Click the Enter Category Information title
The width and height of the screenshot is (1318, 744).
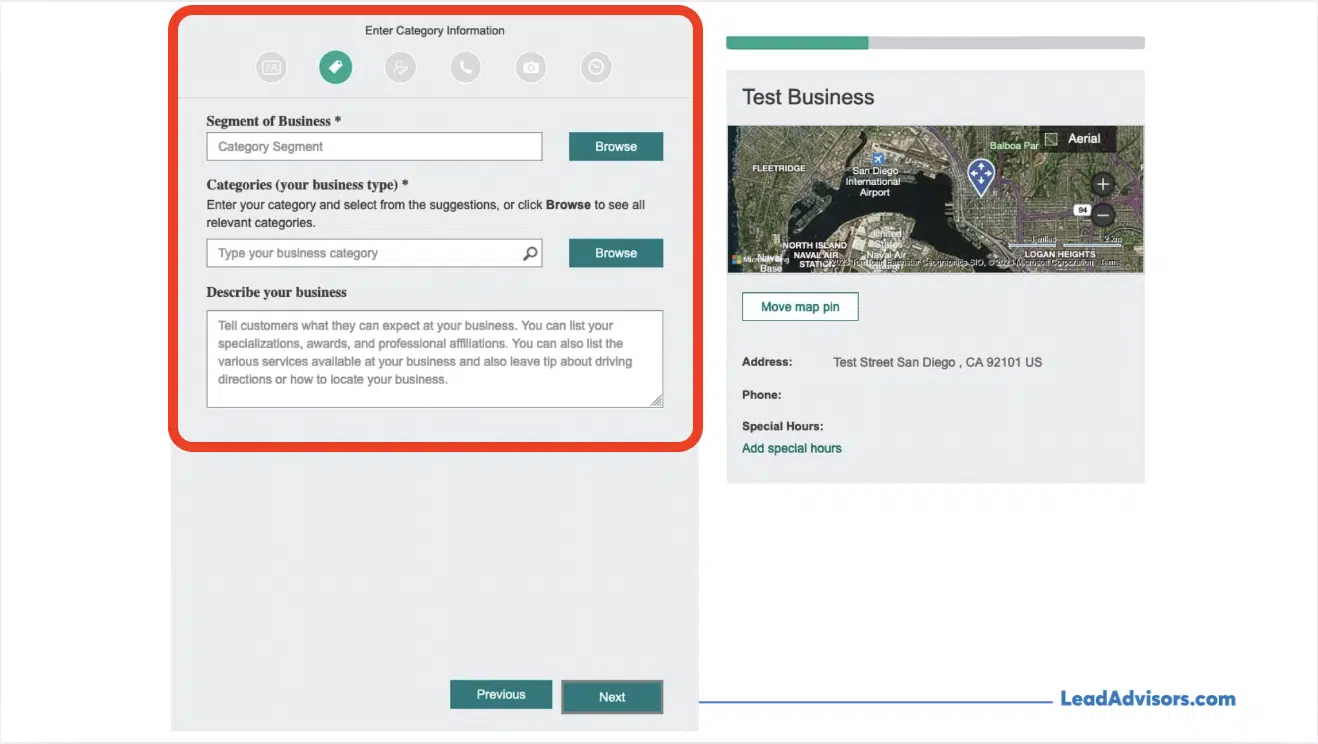[435, 31]
